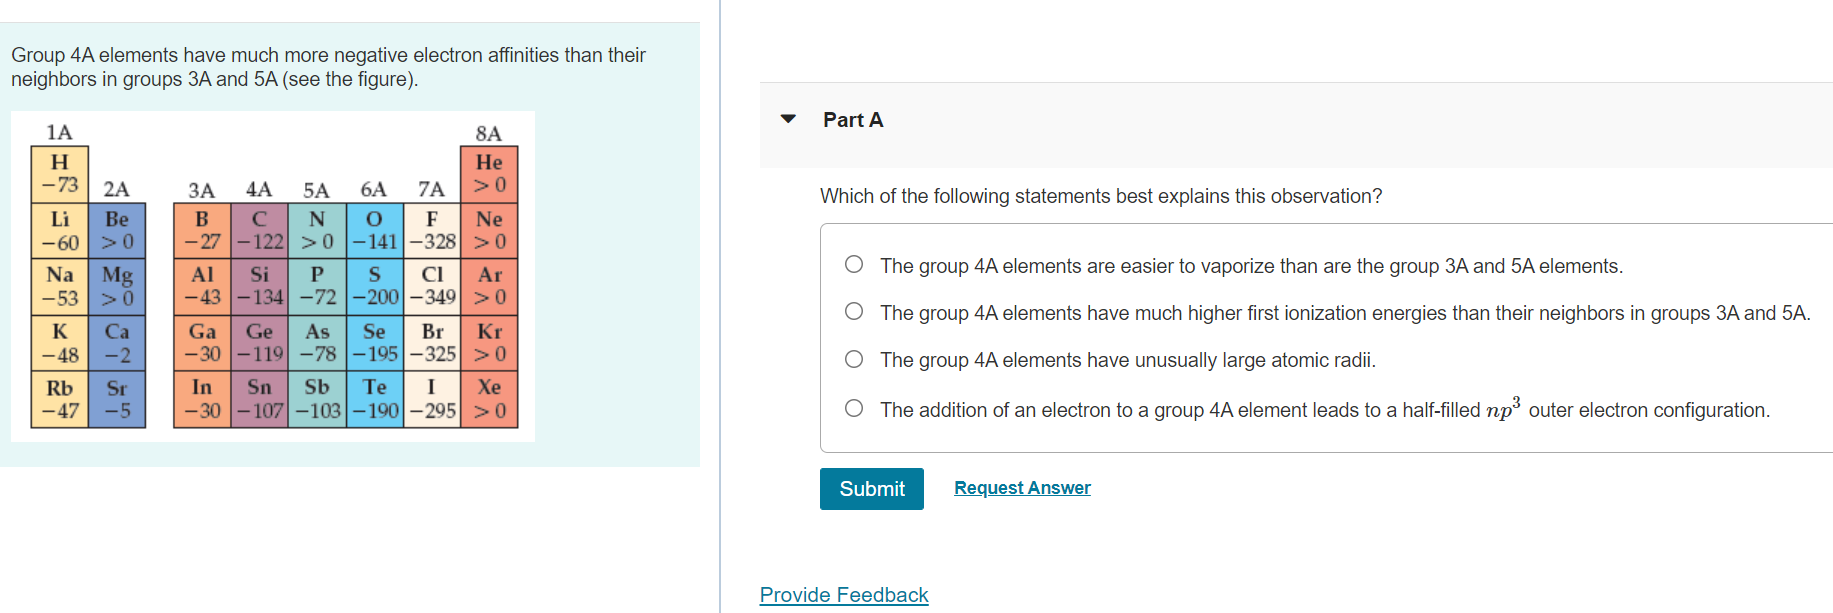The image size is (1833, 613).
Task: Click the Hydrogen cell in the figure
Action: (x=59, y=172)
